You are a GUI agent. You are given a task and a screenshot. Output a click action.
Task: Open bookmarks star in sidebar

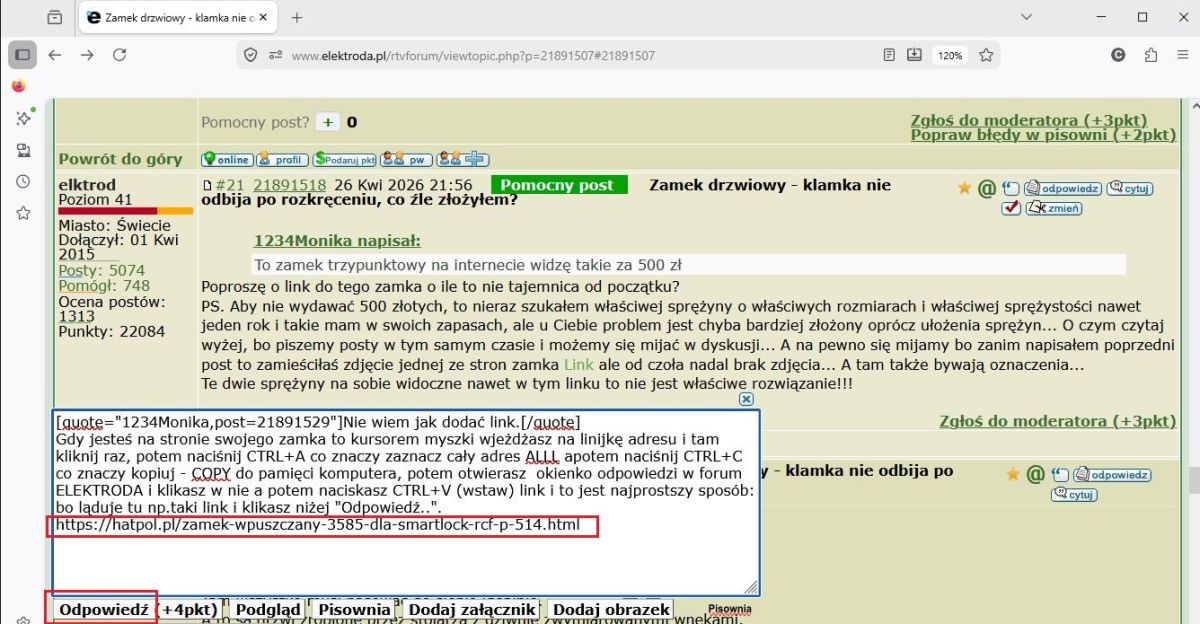click(22, 213)
